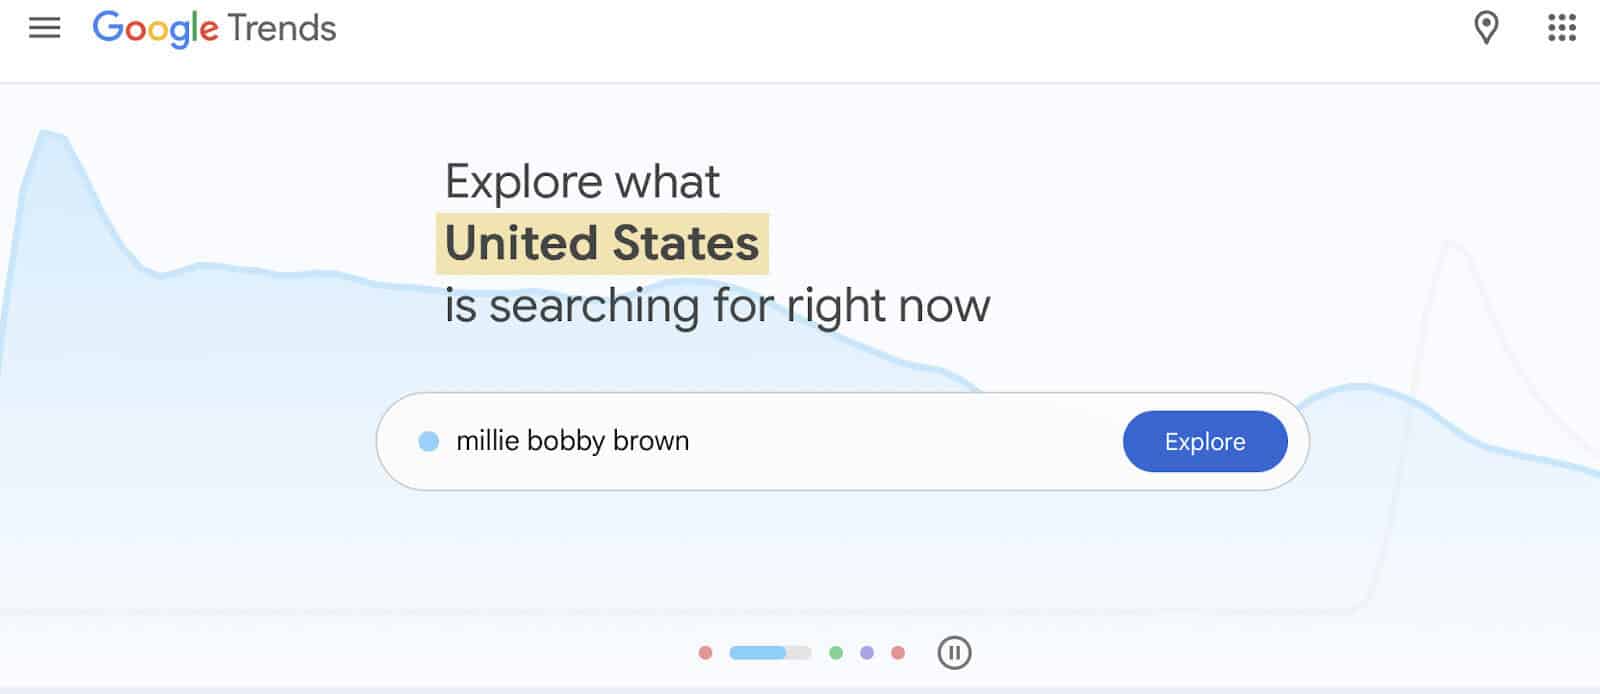1600x694 pixels.
Task: Pause the trending carousel
Action: tap(954, 653)
